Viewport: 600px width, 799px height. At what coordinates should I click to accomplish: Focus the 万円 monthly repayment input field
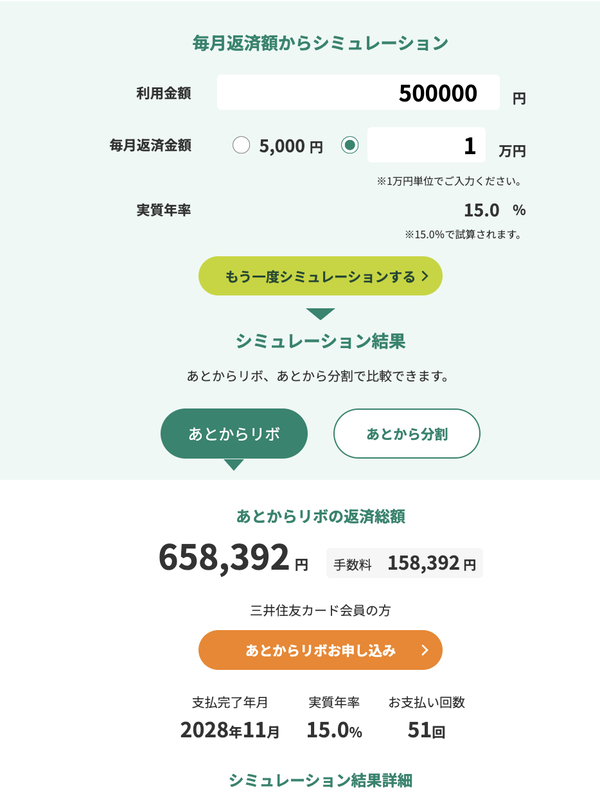(x=426, y=146)
